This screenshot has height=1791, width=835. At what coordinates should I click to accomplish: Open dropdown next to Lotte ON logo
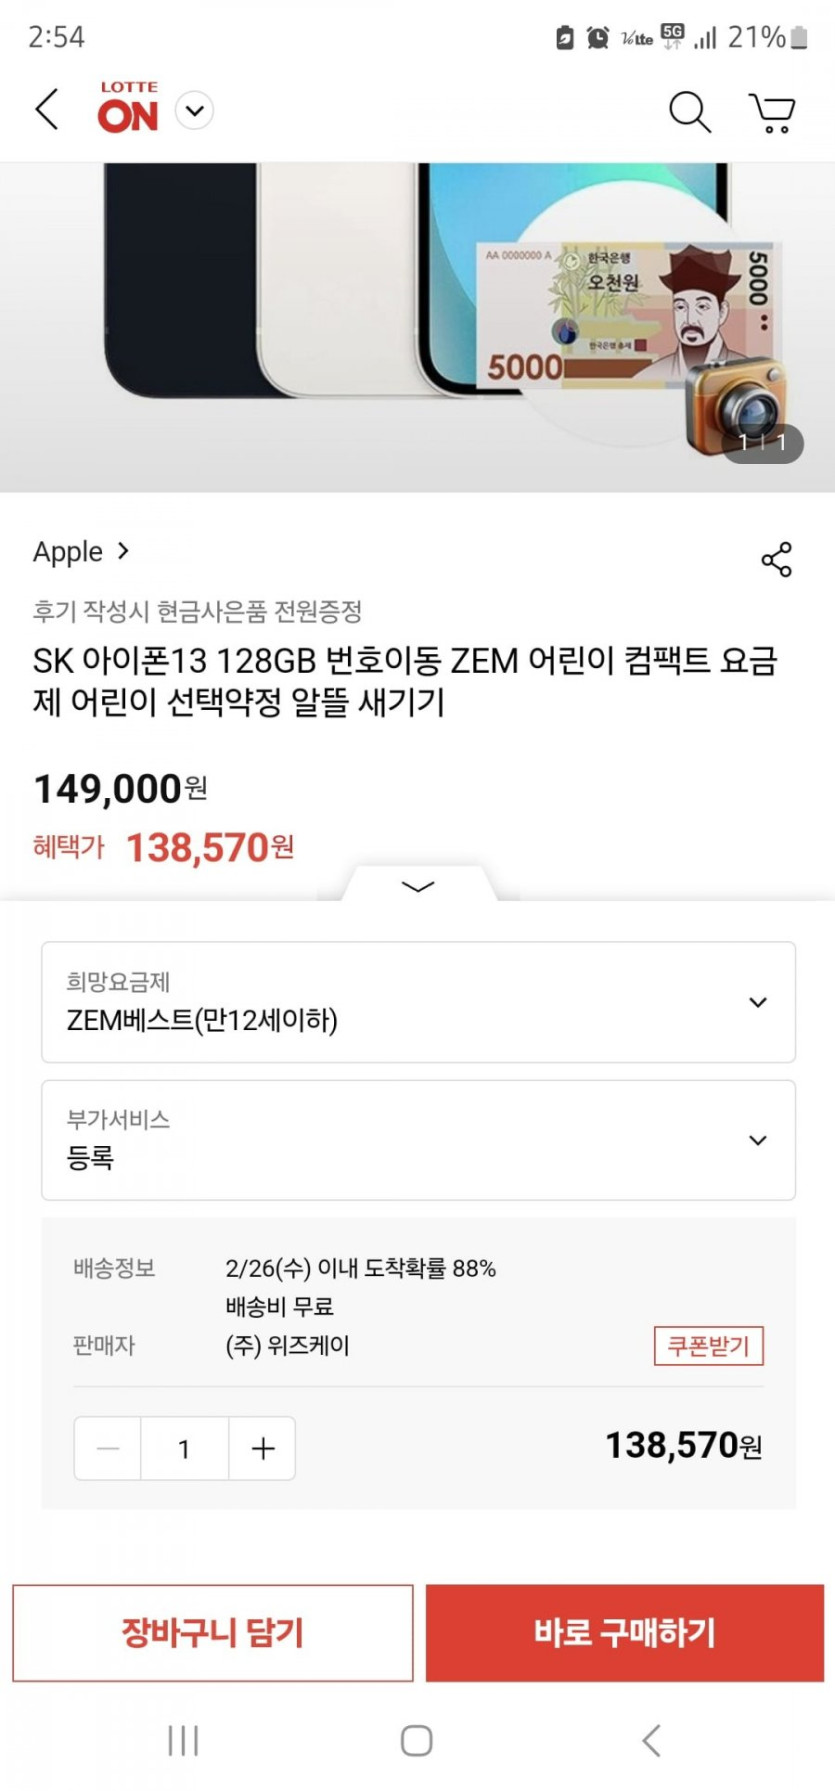click(195, 110)
